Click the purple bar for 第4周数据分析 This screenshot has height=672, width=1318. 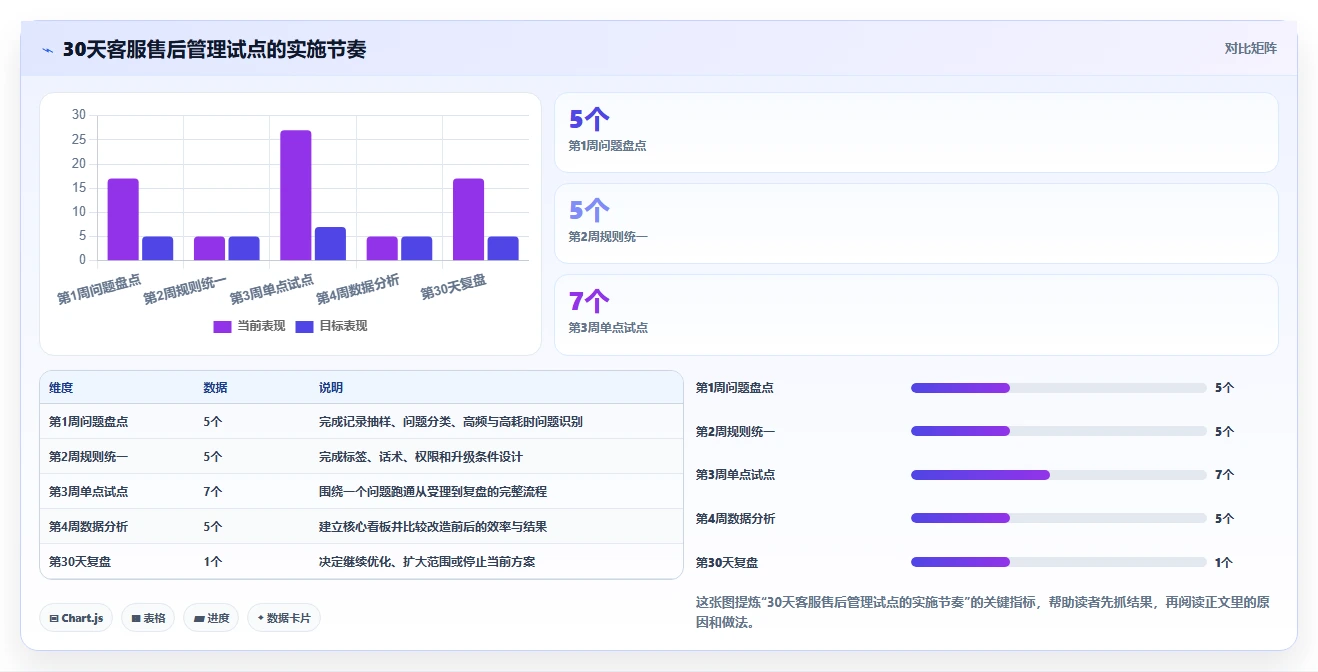tap(382, 248)
